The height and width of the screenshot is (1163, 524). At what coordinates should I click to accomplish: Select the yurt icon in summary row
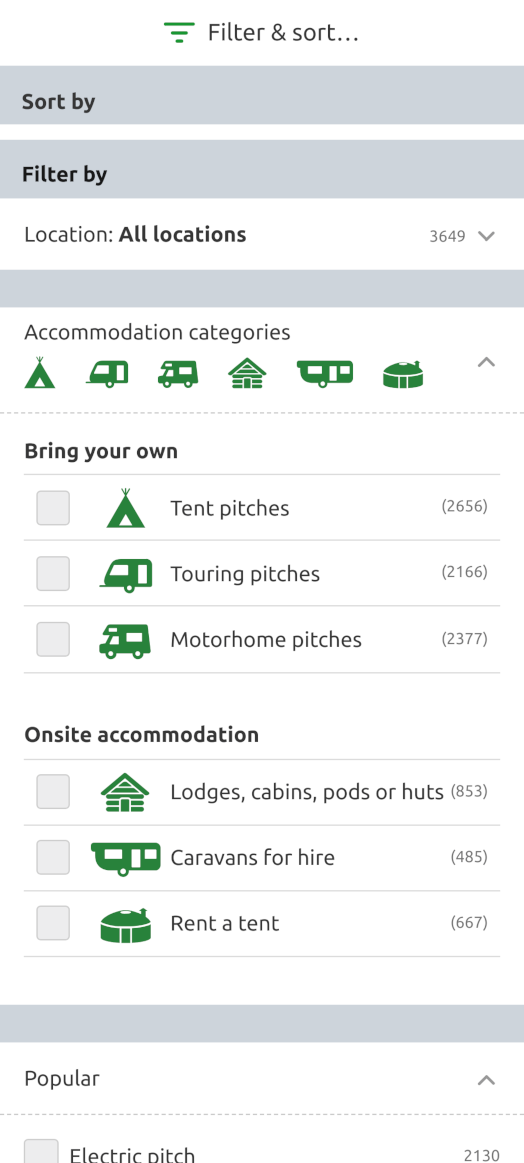pos(403,374)
